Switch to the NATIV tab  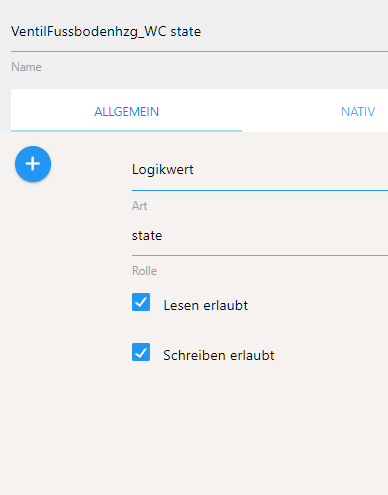click(x=358, y=111)
